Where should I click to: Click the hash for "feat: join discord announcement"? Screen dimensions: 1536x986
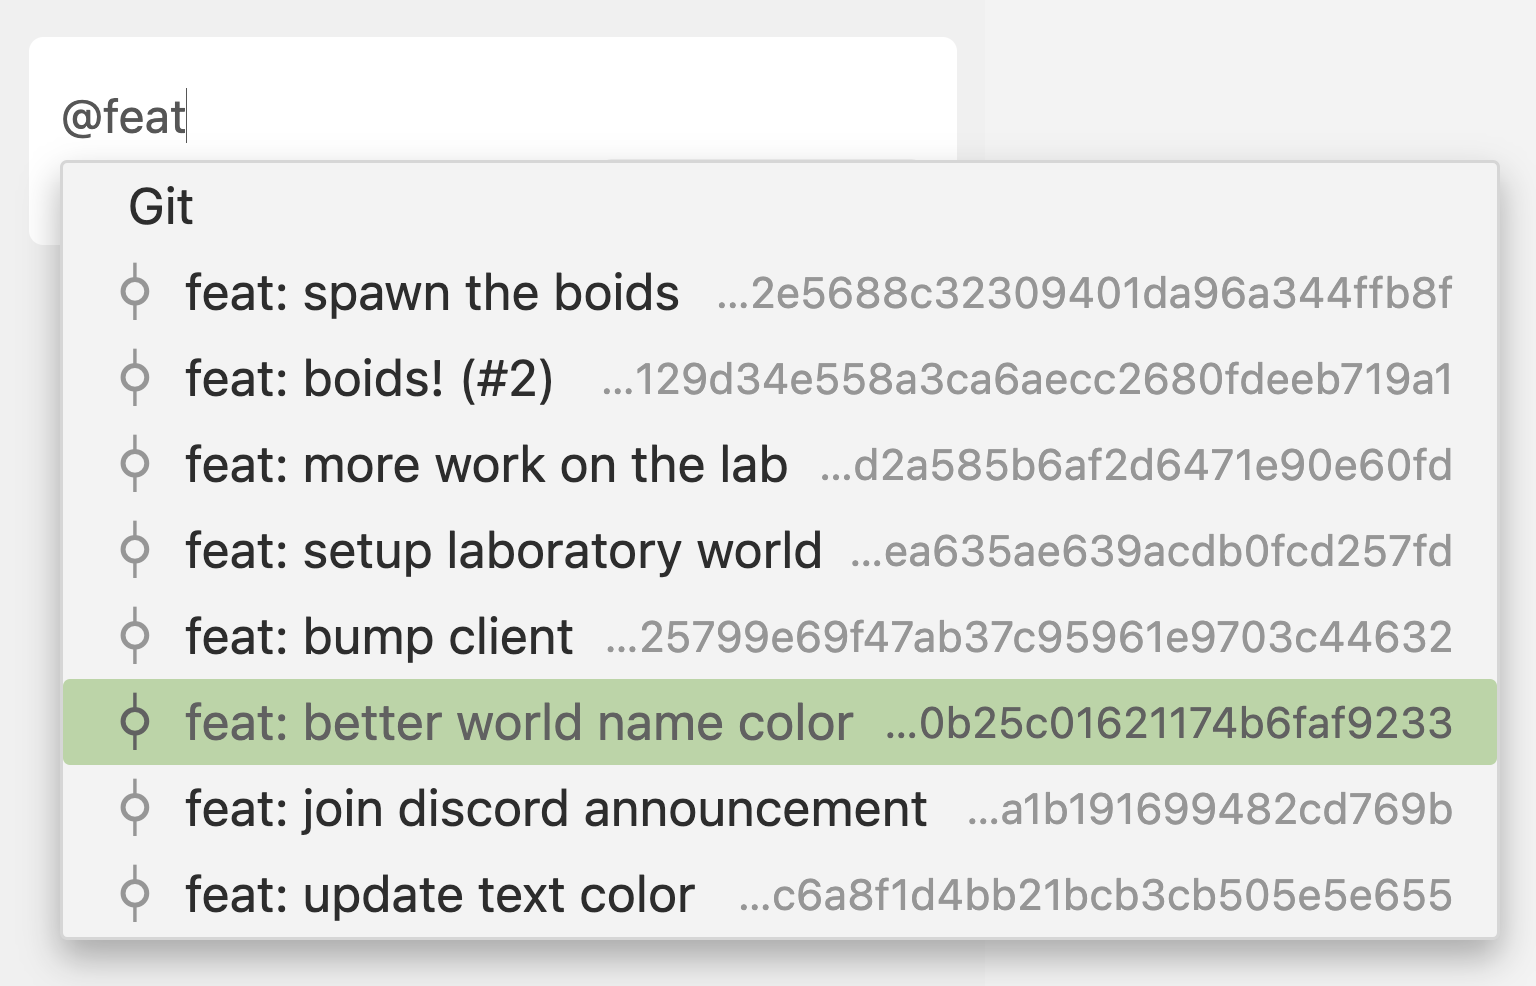pos(1210,809)
